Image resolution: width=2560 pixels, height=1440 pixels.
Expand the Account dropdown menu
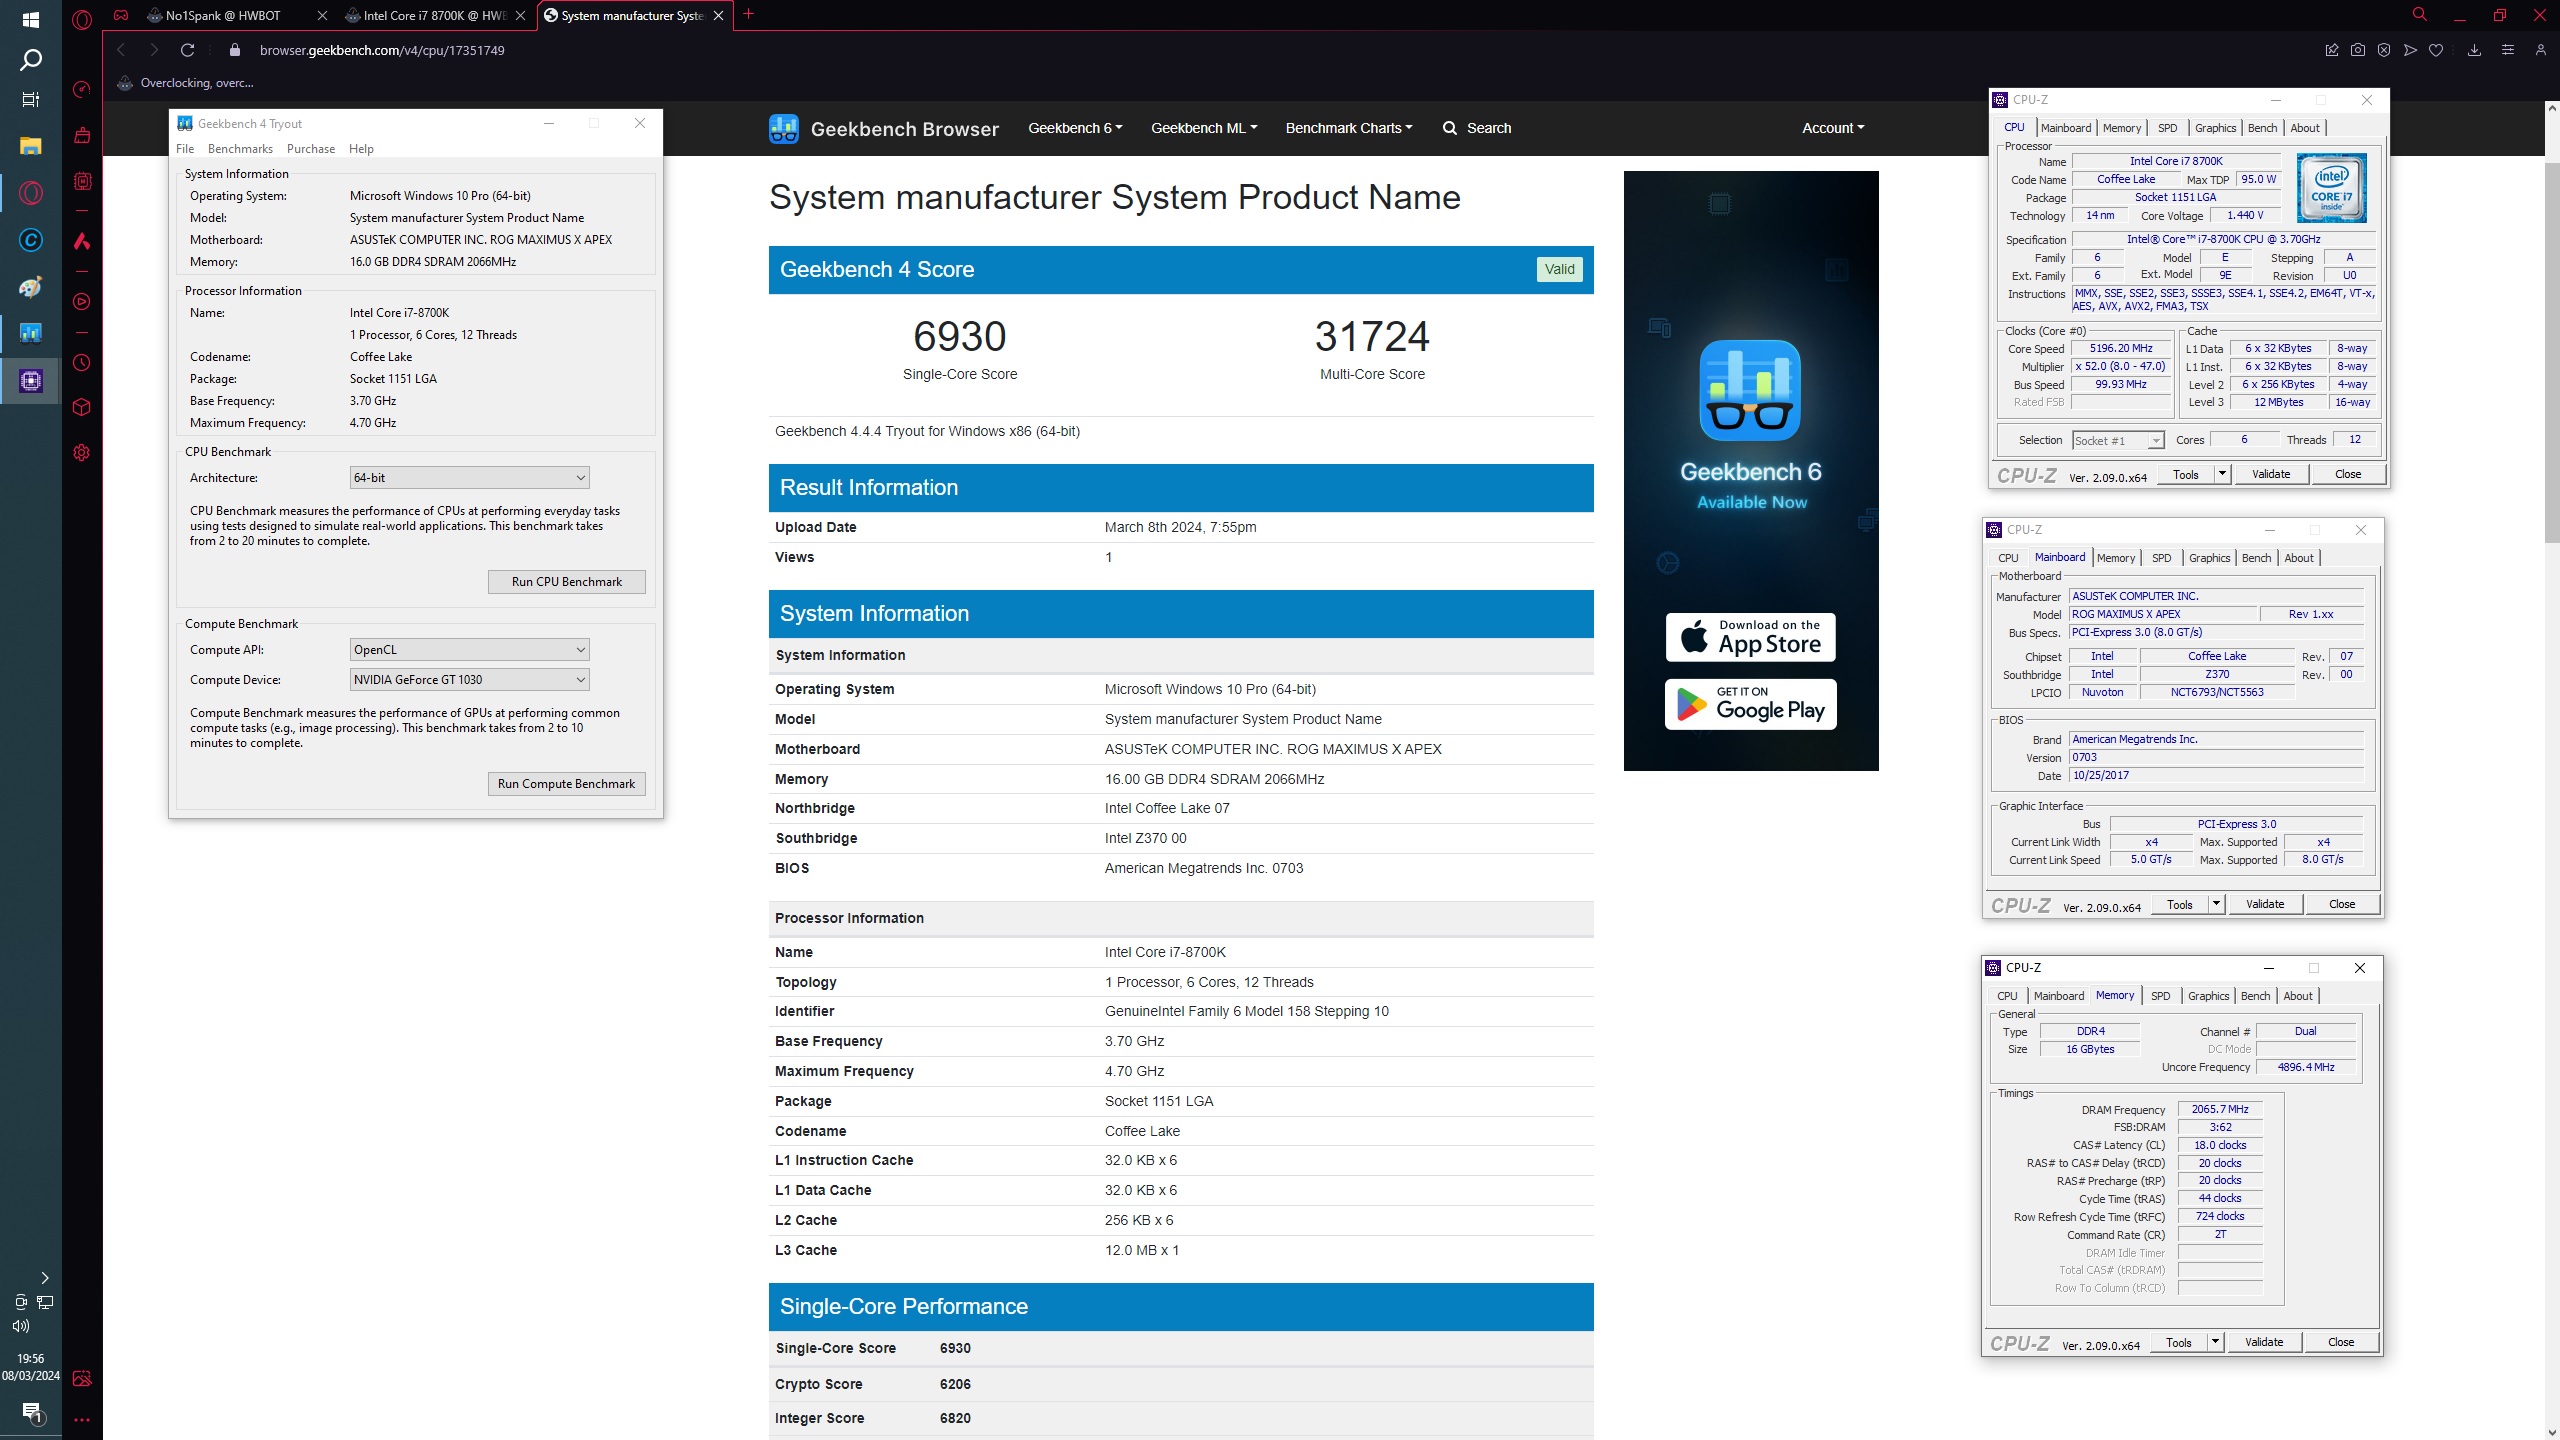click(1833, 128)
